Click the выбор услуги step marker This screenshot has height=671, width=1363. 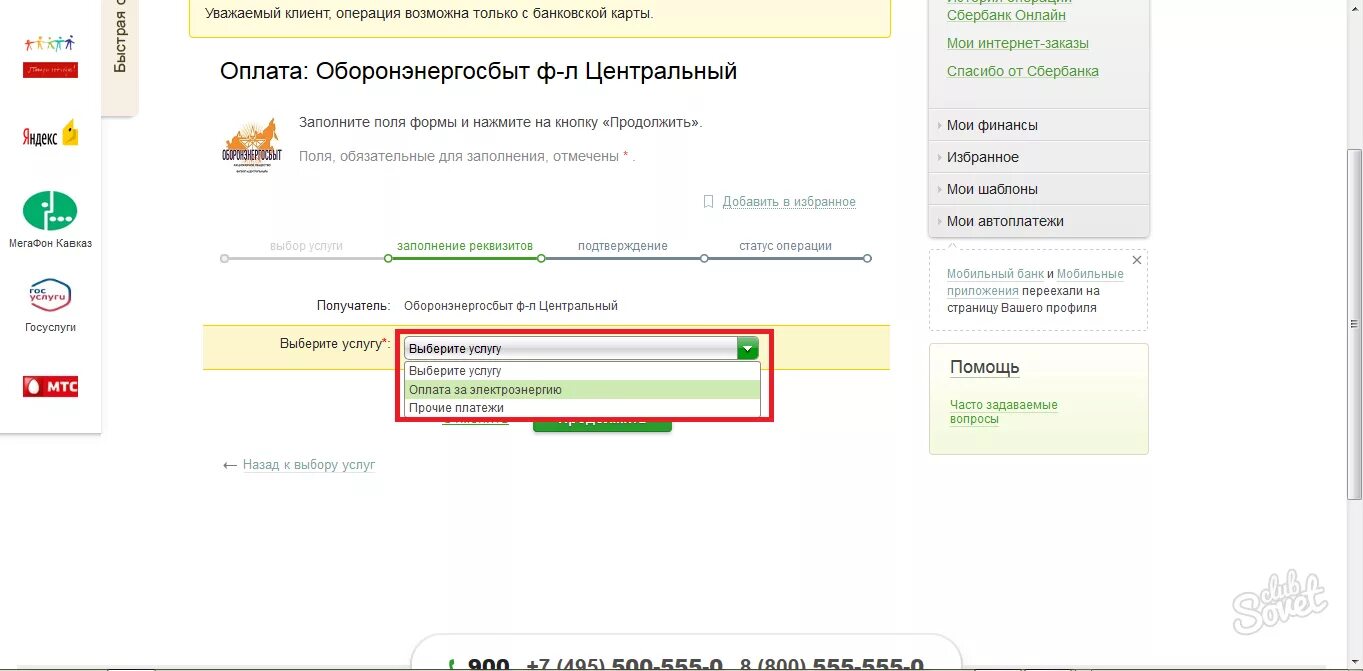pos(224,258)
